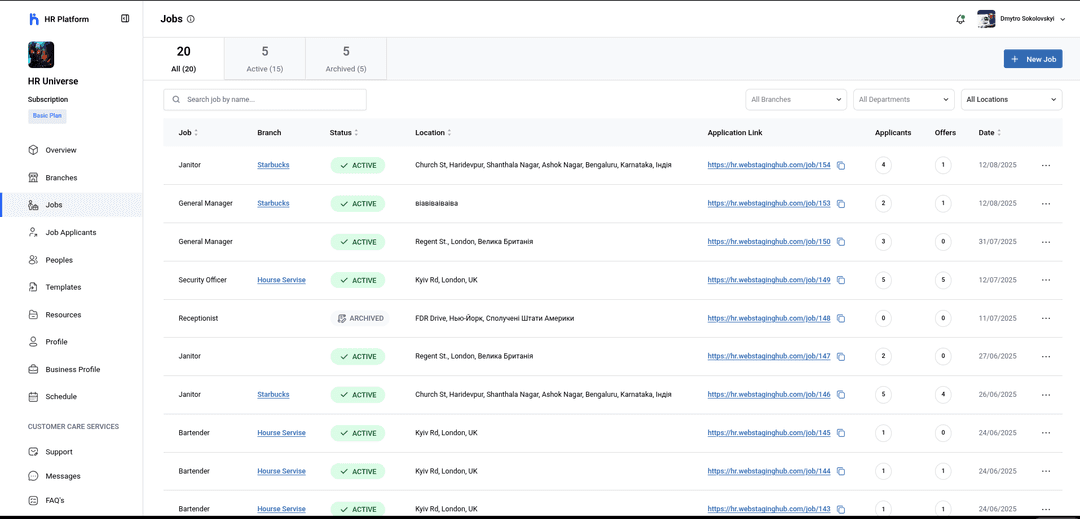Open the notifications bell
Image resolution: width=1080 pixels, height=519 pixels.
tap(960, 19)
